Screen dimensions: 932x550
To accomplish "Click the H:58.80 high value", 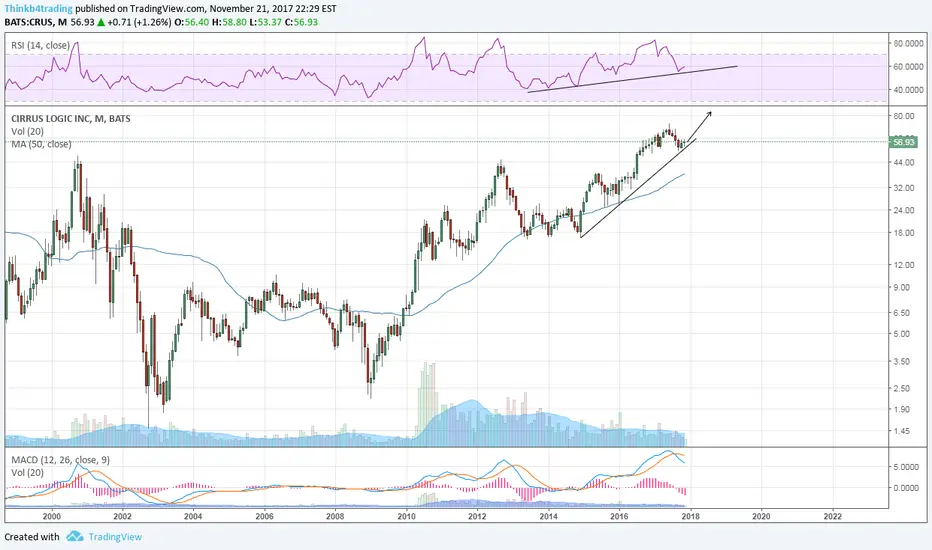I will [x=229, y=22].
